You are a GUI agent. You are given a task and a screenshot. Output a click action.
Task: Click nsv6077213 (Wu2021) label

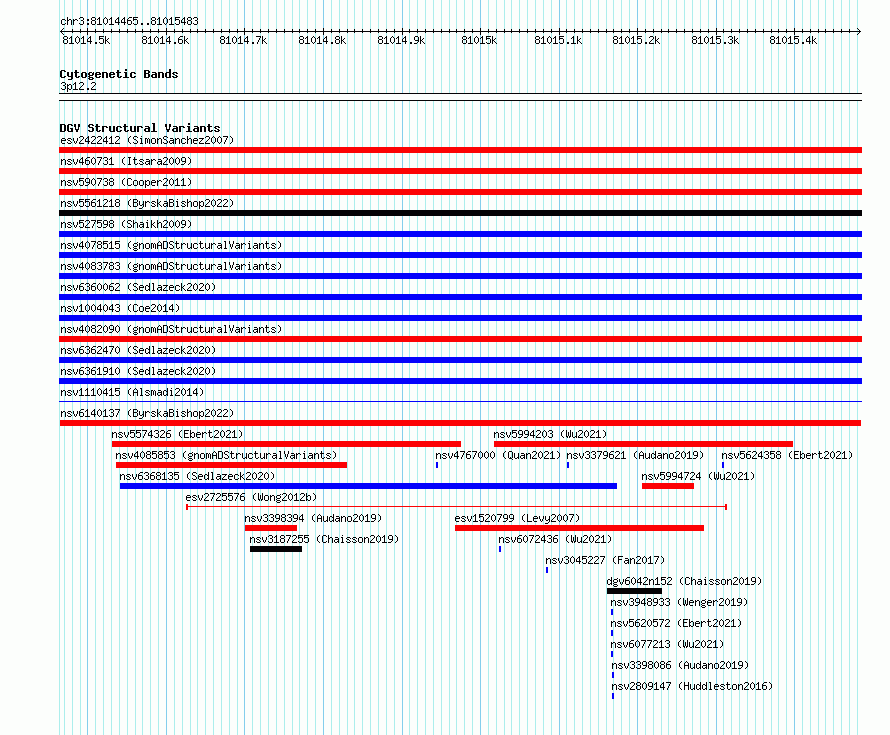pyautogui.click(x=667, y=644)
